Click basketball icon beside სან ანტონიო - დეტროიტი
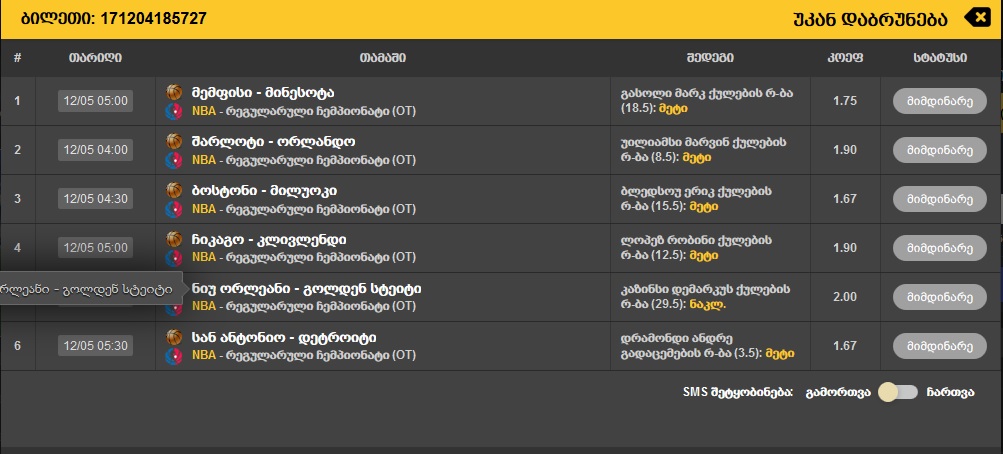Screen dimensions: 1003x454 [x=174, y=337]
